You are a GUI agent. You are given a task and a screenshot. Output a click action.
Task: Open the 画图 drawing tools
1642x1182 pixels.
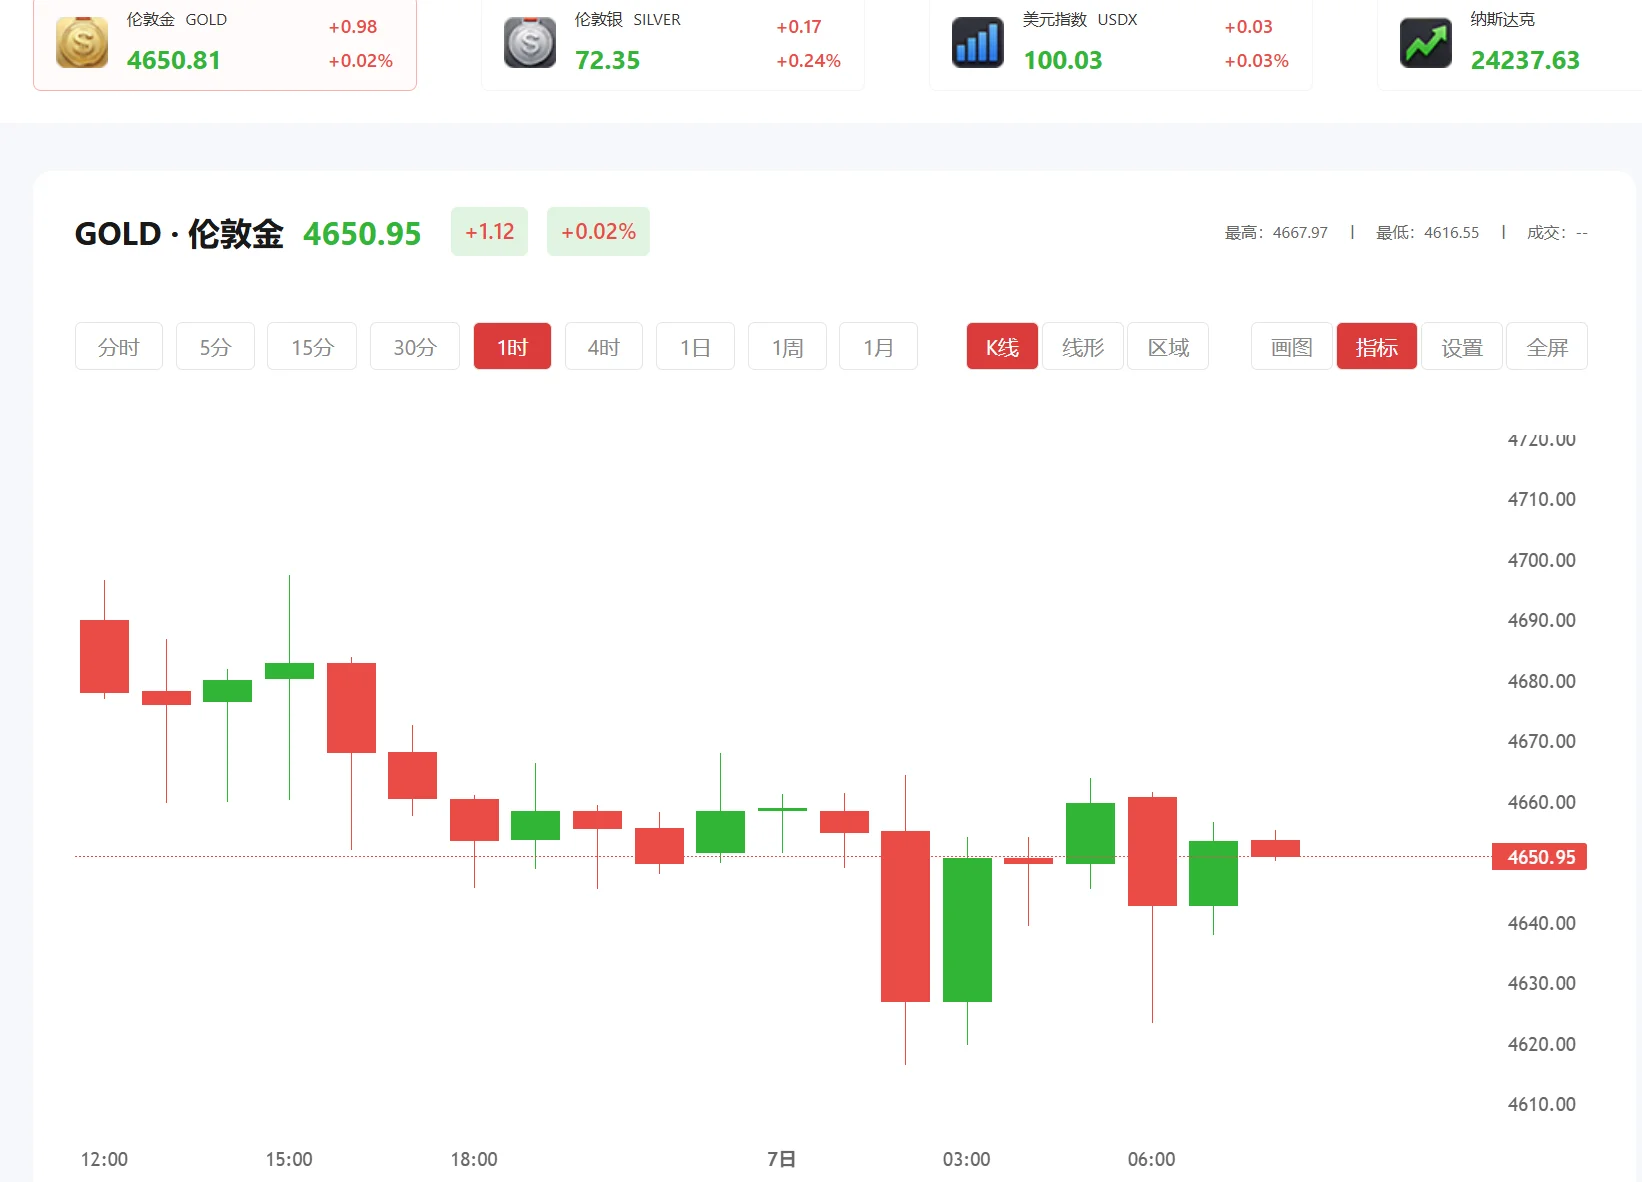[x=1291, y=347]
